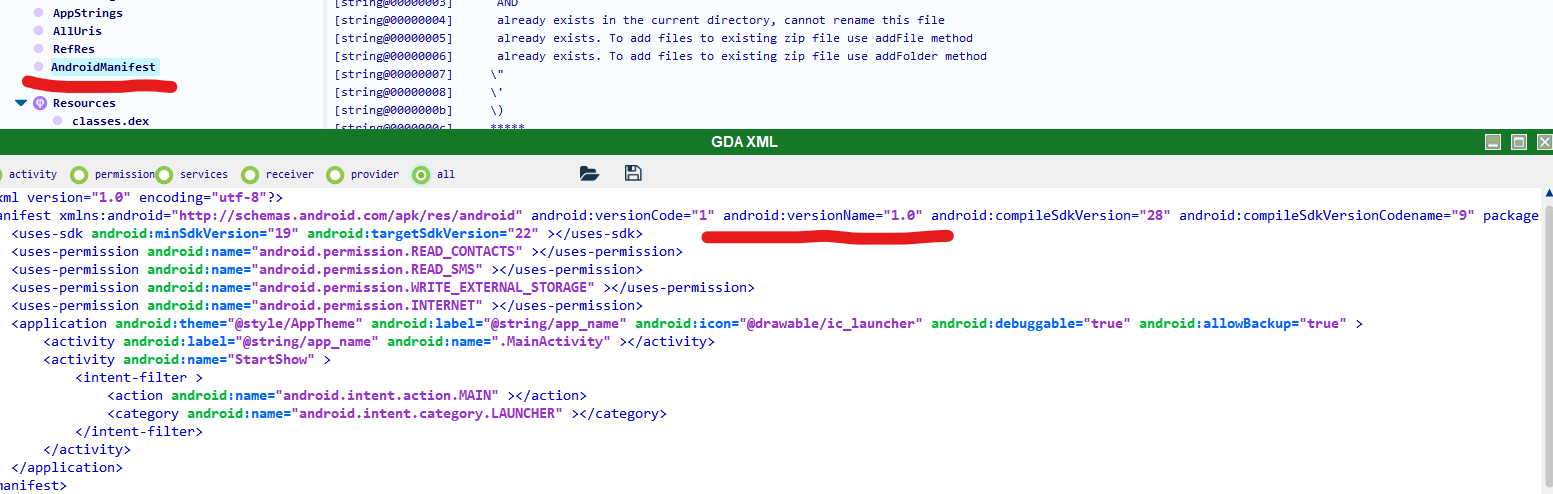1553x494 pixels.
Task: Select the services filter radio button
Action: click(164, 174)
